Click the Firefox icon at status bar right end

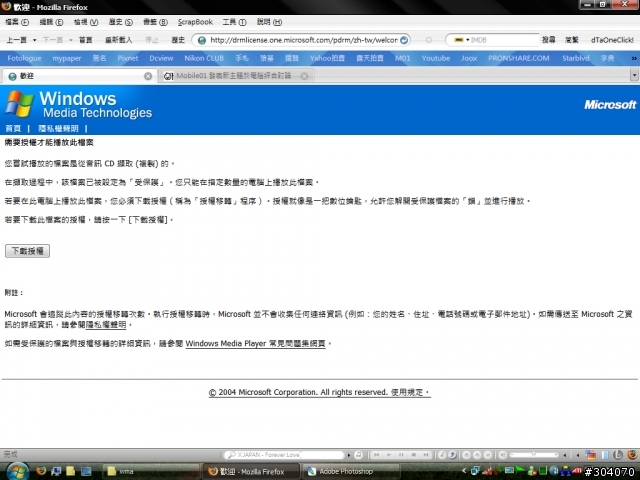633,454
